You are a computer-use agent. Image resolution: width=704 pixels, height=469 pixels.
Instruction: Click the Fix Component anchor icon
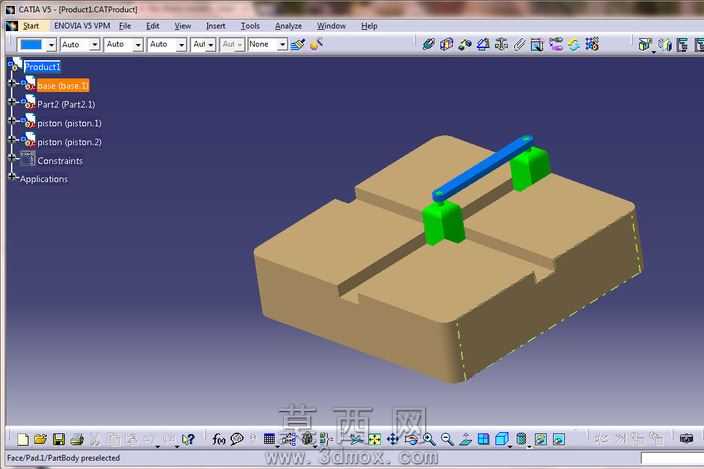pos(501,44)
